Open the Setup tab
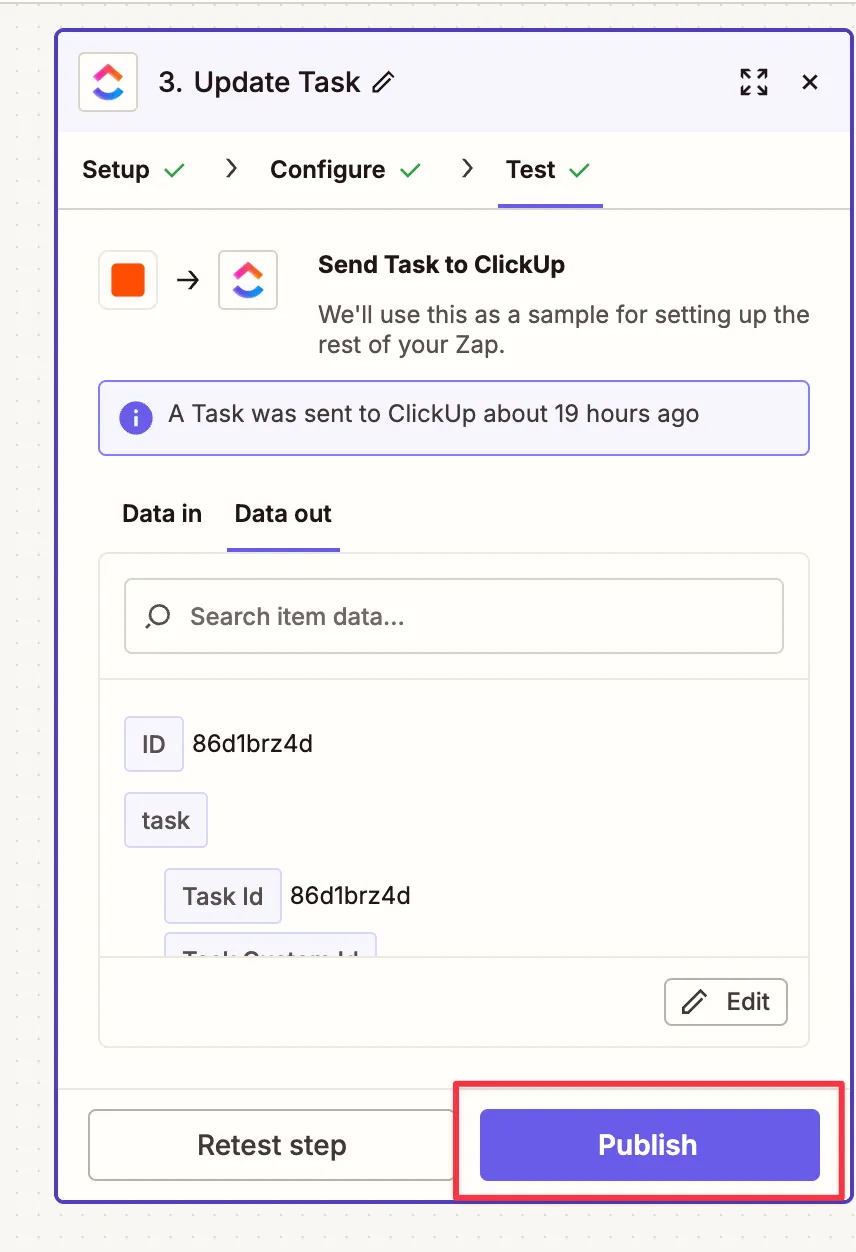The image size is (856, 1252). 116,170
